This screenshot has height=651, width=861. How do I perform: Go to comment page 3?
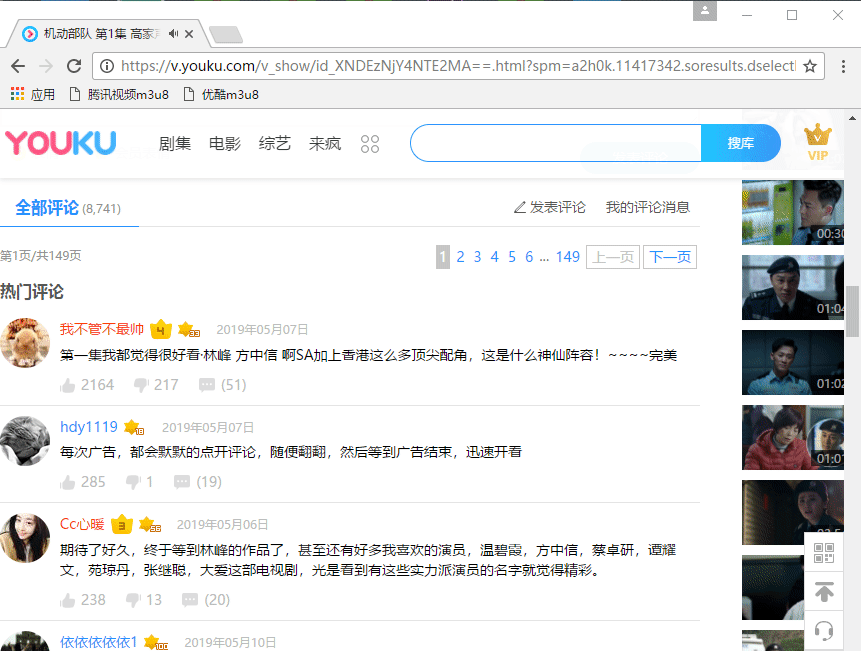click(x=477, y=257)
